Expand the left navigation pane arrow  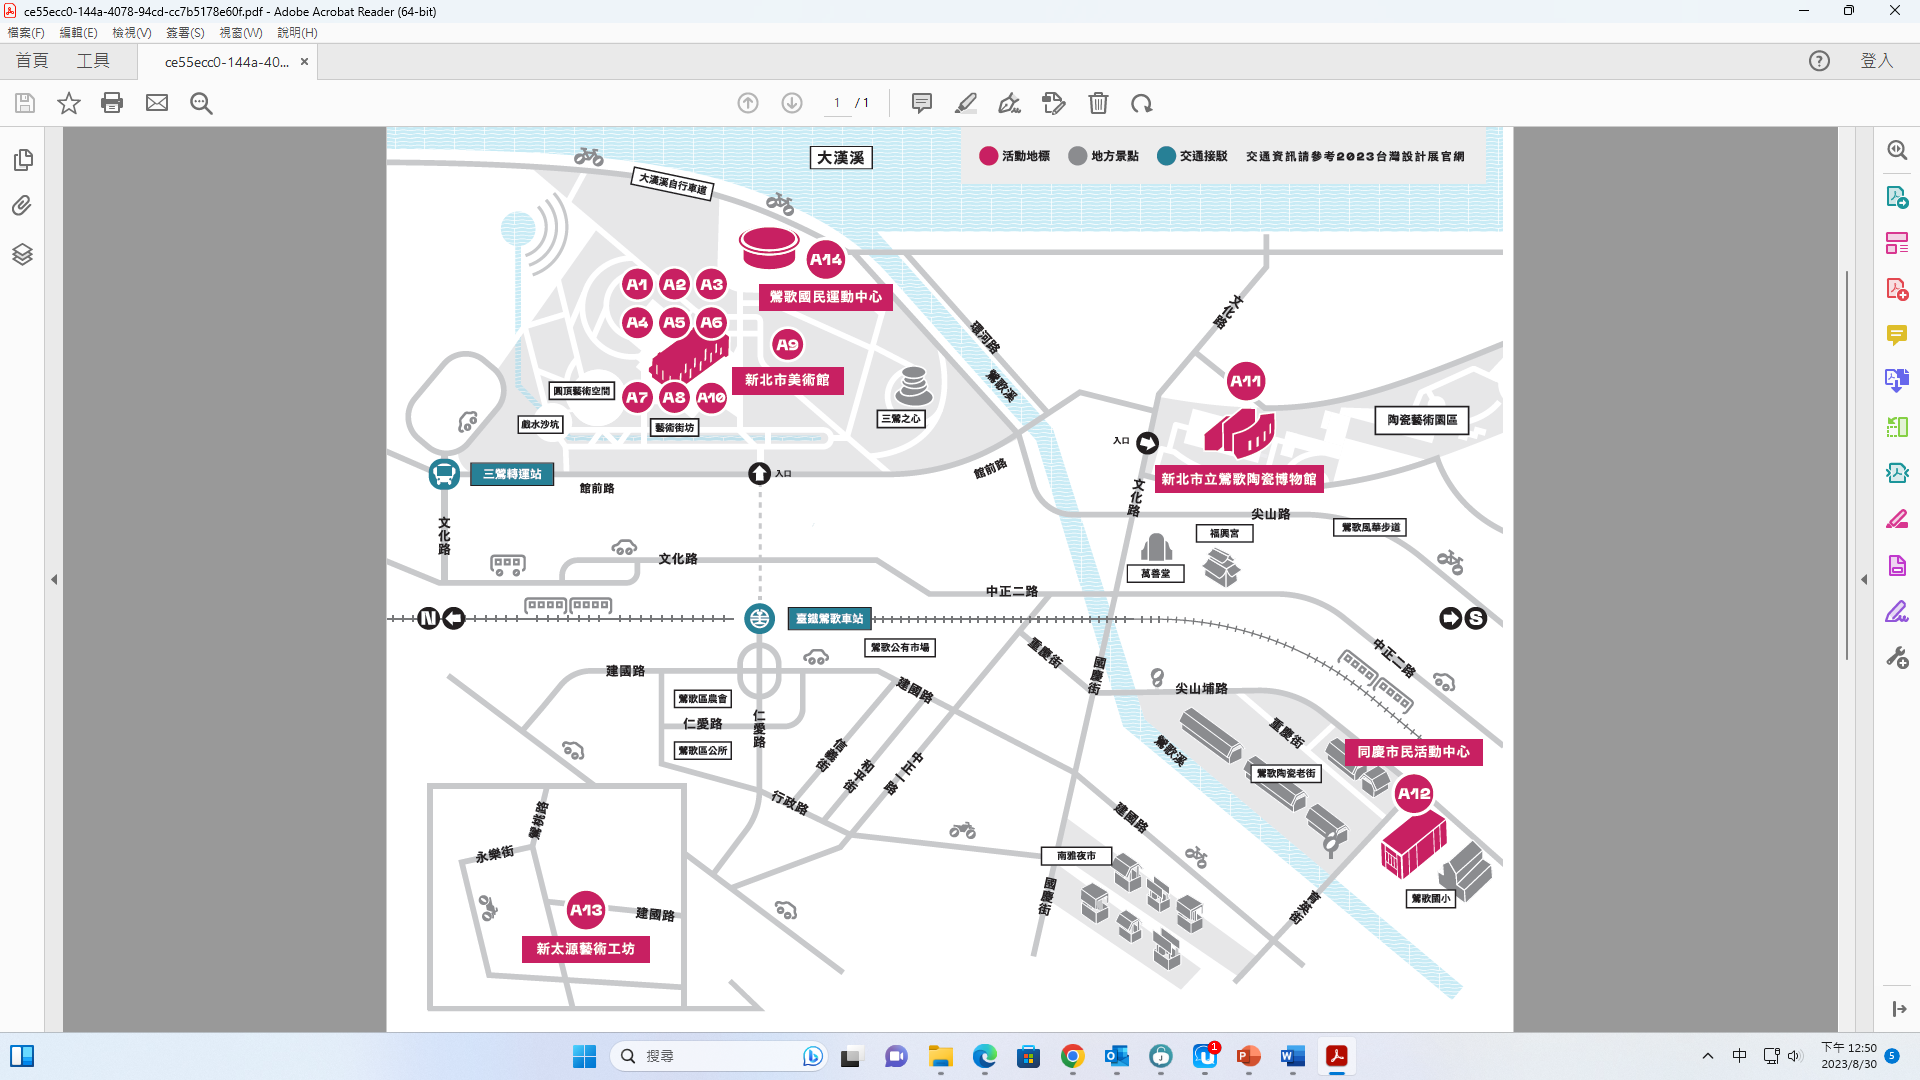[54, 579]
